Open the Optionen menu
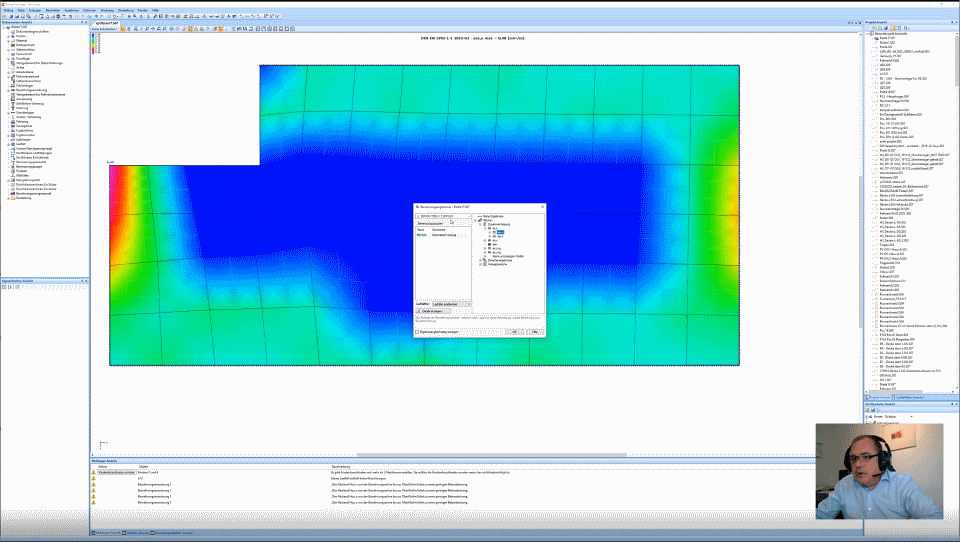This screenshot has height=542, width=960. (x=89, y=10)
